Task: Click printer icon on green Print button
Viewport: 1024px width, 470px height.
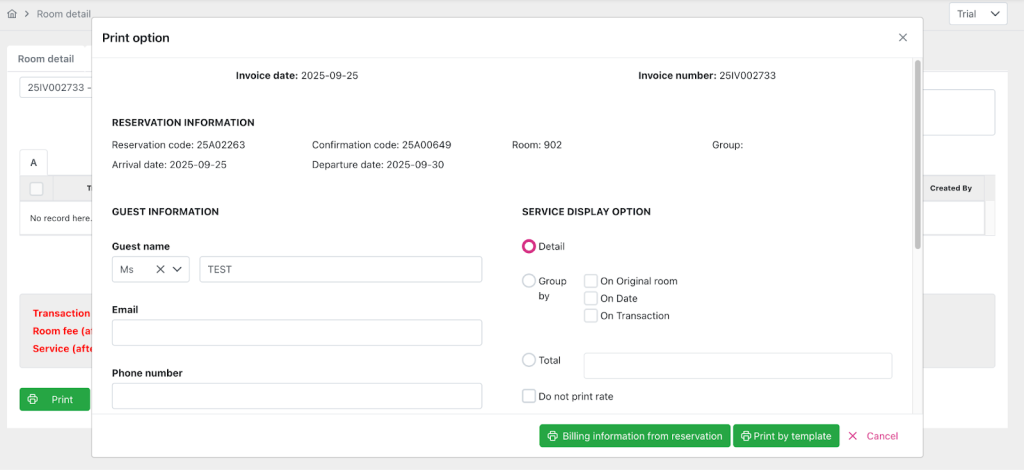Action: coord(33,399)
